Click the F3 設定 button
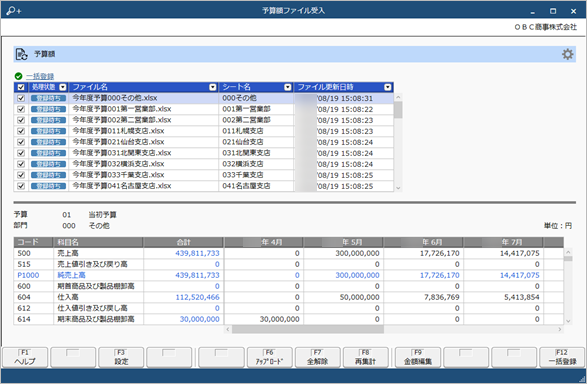The height and width of the screenshot is (384, 587). (121, 357)
